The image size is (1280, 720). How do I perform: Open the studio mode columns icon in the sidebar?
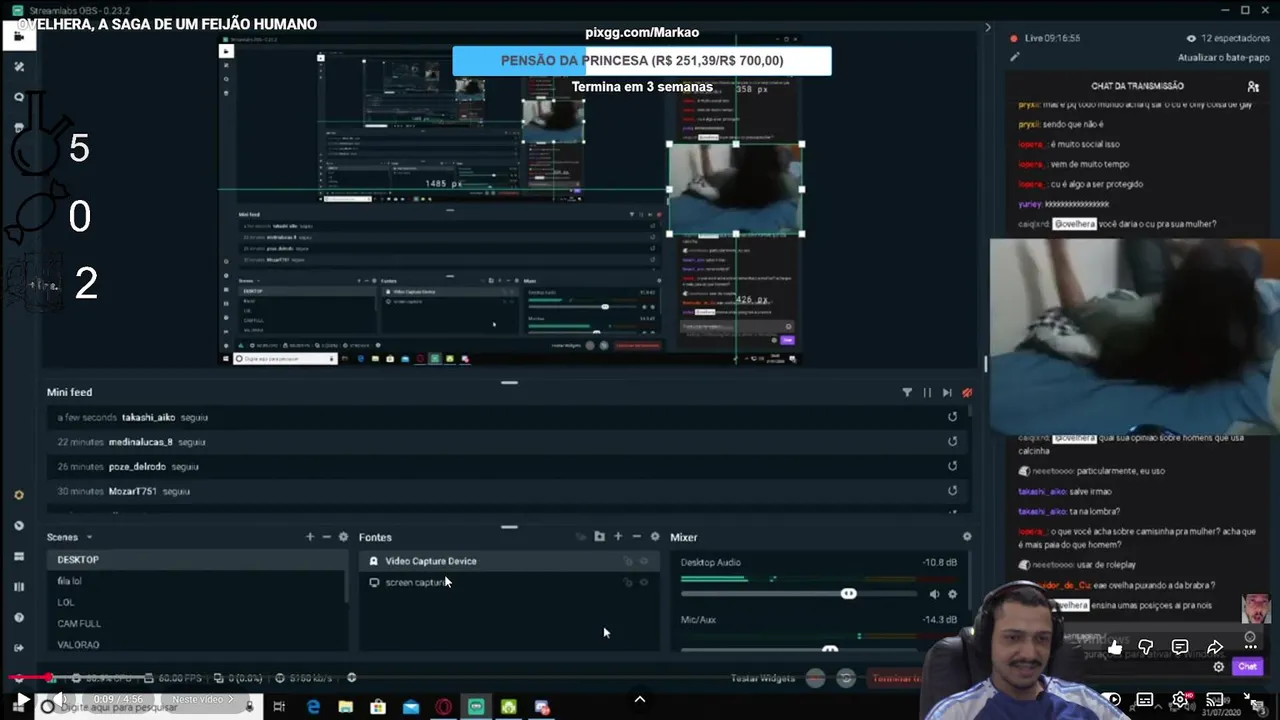click(x=19, y=587)
